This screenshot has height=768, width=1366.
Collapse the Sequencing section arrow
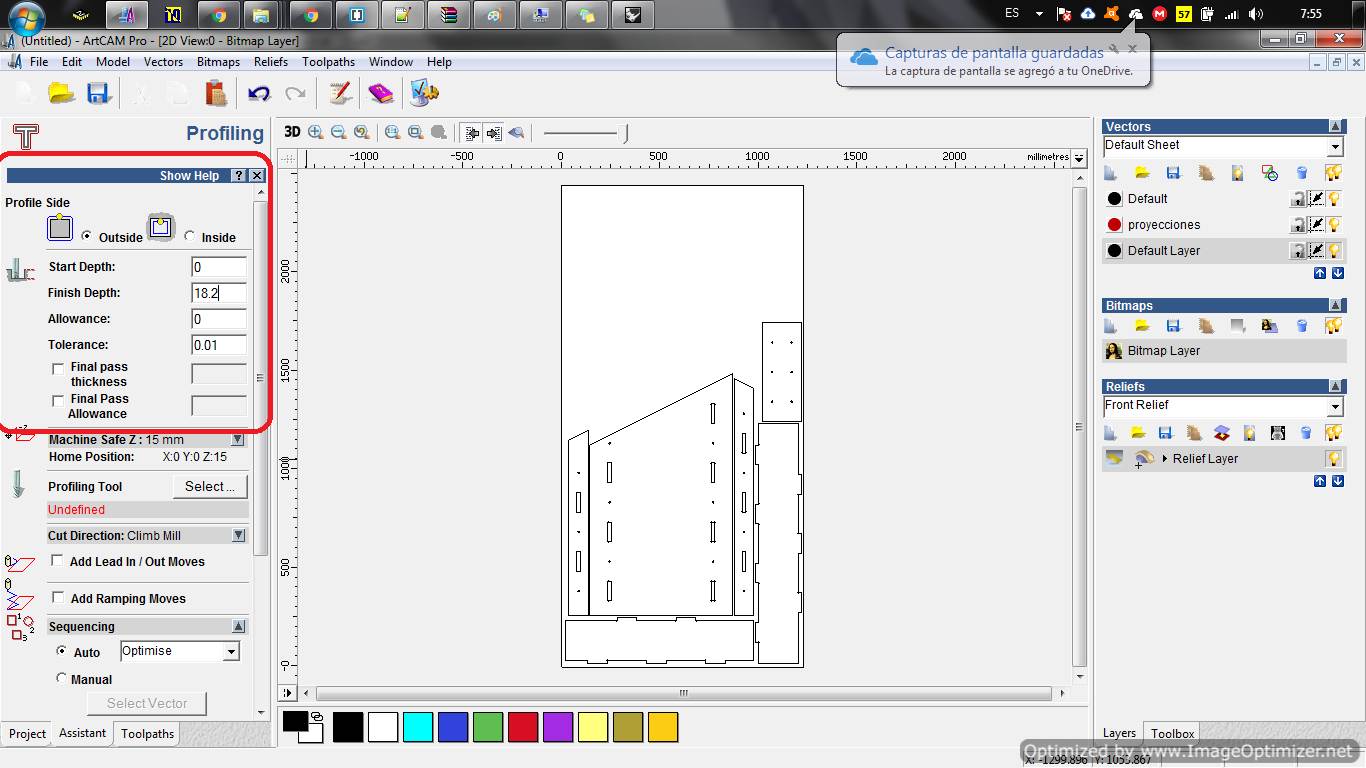[x=238, y=626]
